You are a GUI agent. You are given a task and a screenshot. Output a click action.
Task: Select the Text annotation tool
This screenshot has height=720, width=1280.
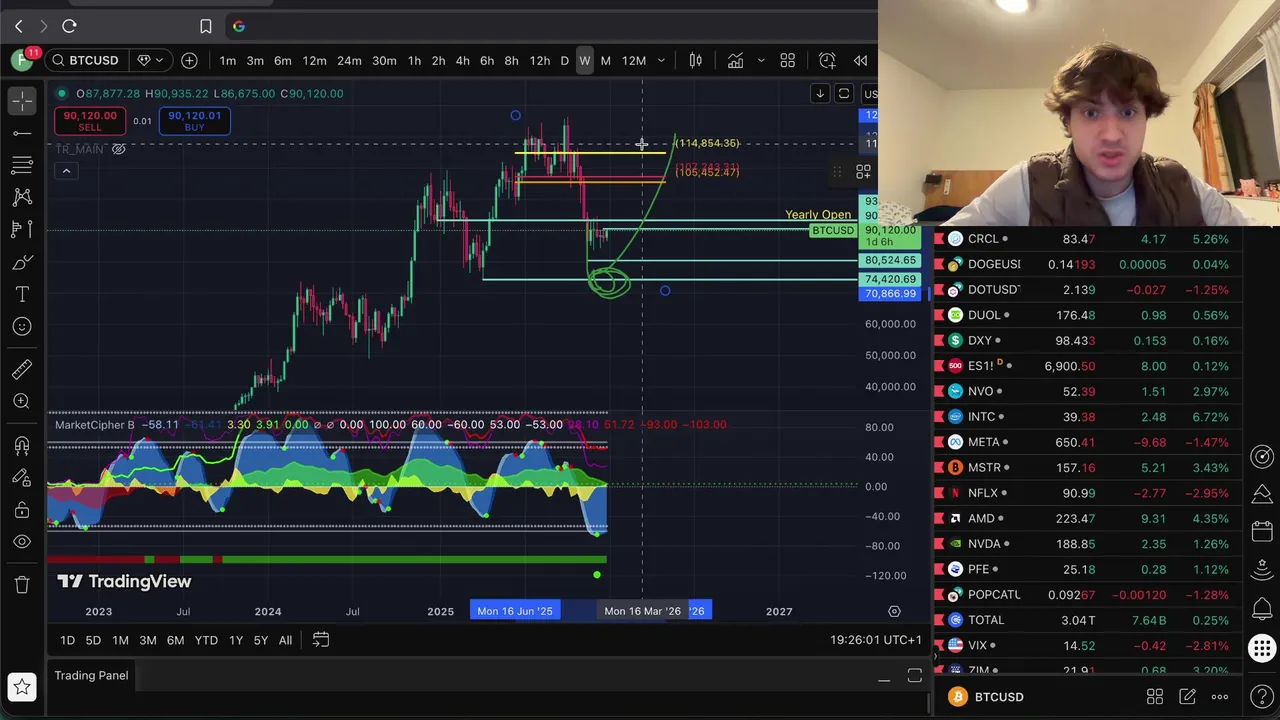click(21, 294)
